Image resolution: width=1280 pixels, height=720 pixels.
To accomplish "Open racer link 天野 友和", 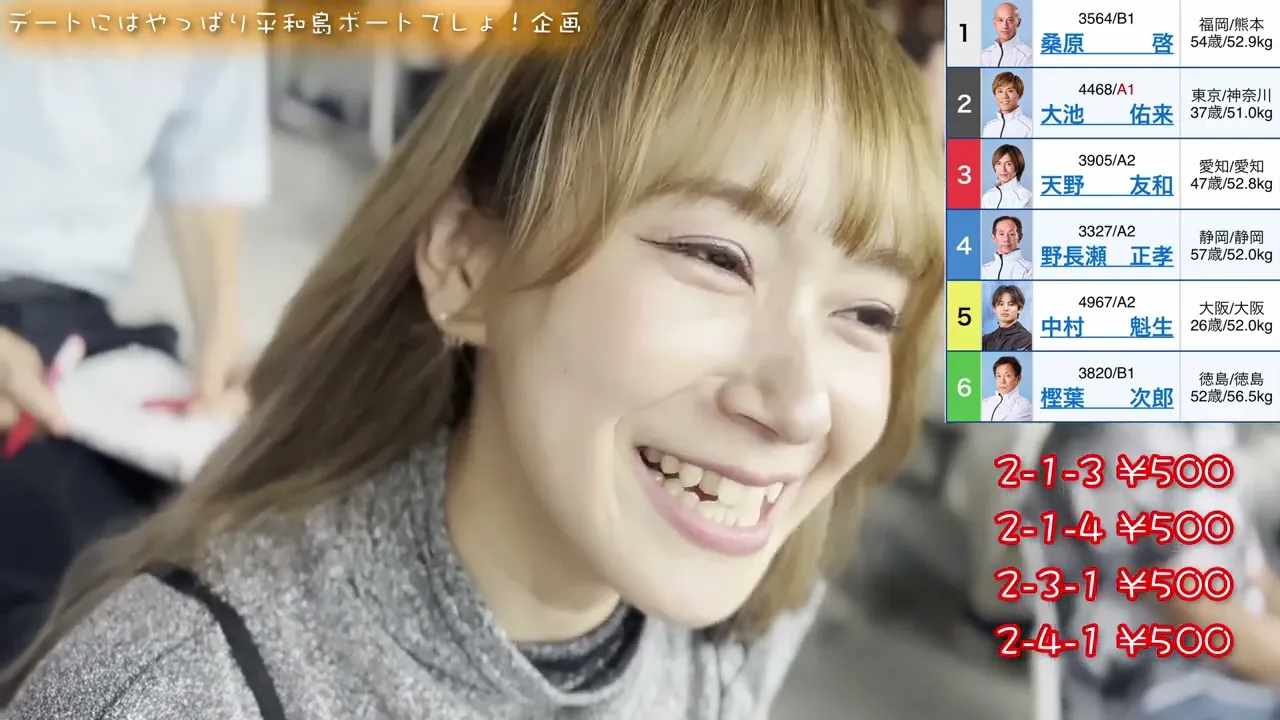I will (x=1106, y=186).
